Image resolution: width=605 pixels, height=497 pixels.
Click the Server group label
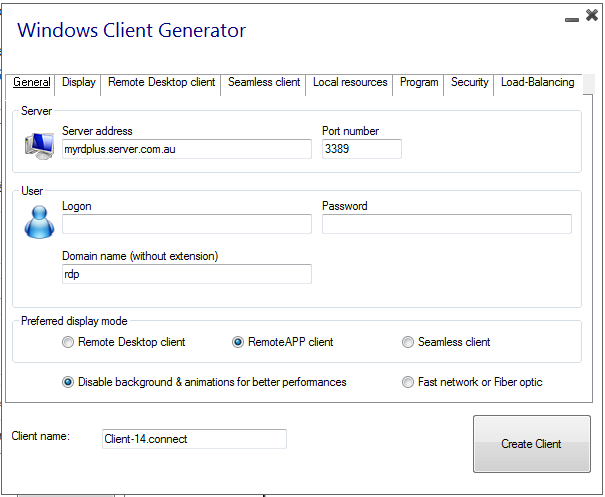coord(36,111)
